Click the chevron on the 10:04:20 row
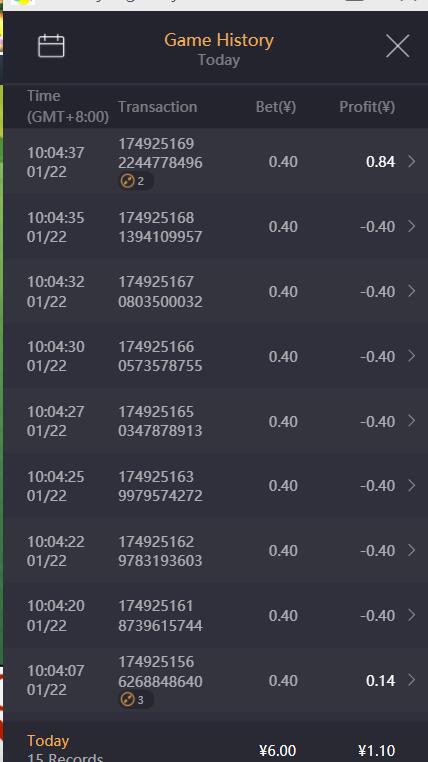Image resolution: width=428 pixels, height=762 pixels. click(x=411, y=615)
